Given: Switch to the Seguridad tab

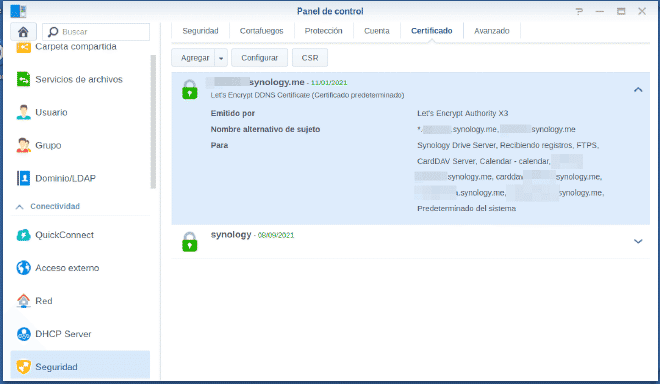Looking at the screenshot, I should point(200,31).
